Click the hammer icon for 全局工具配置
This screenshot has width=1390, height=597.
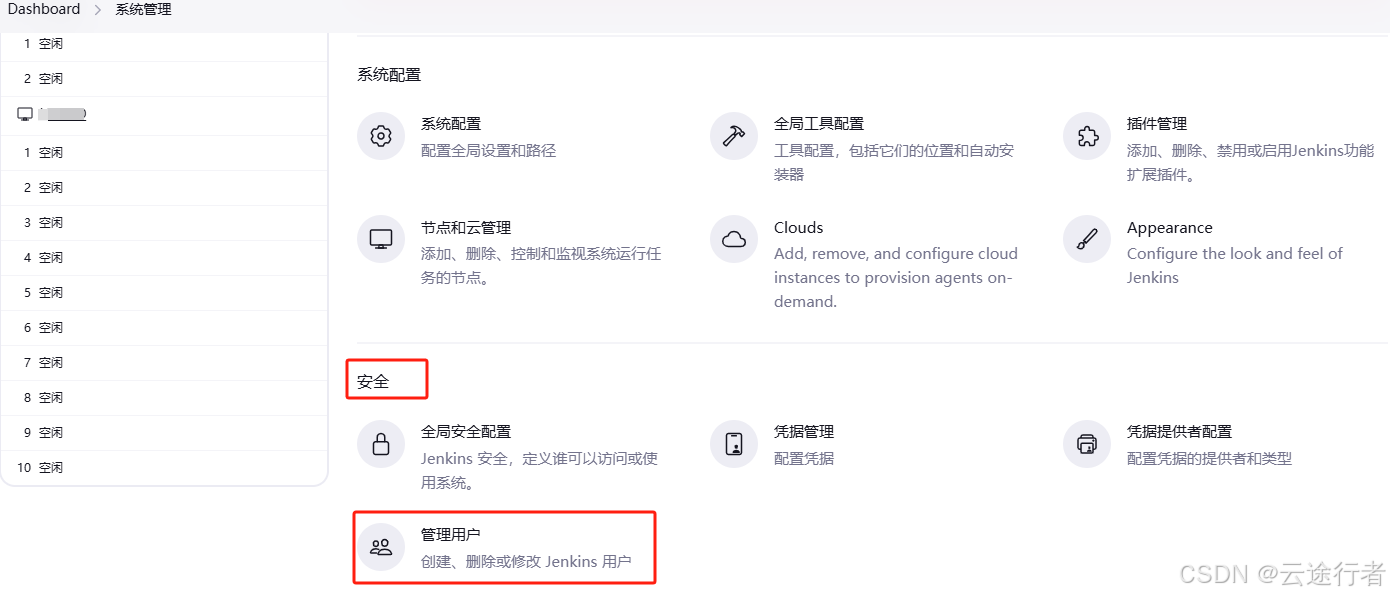point(734,136)
